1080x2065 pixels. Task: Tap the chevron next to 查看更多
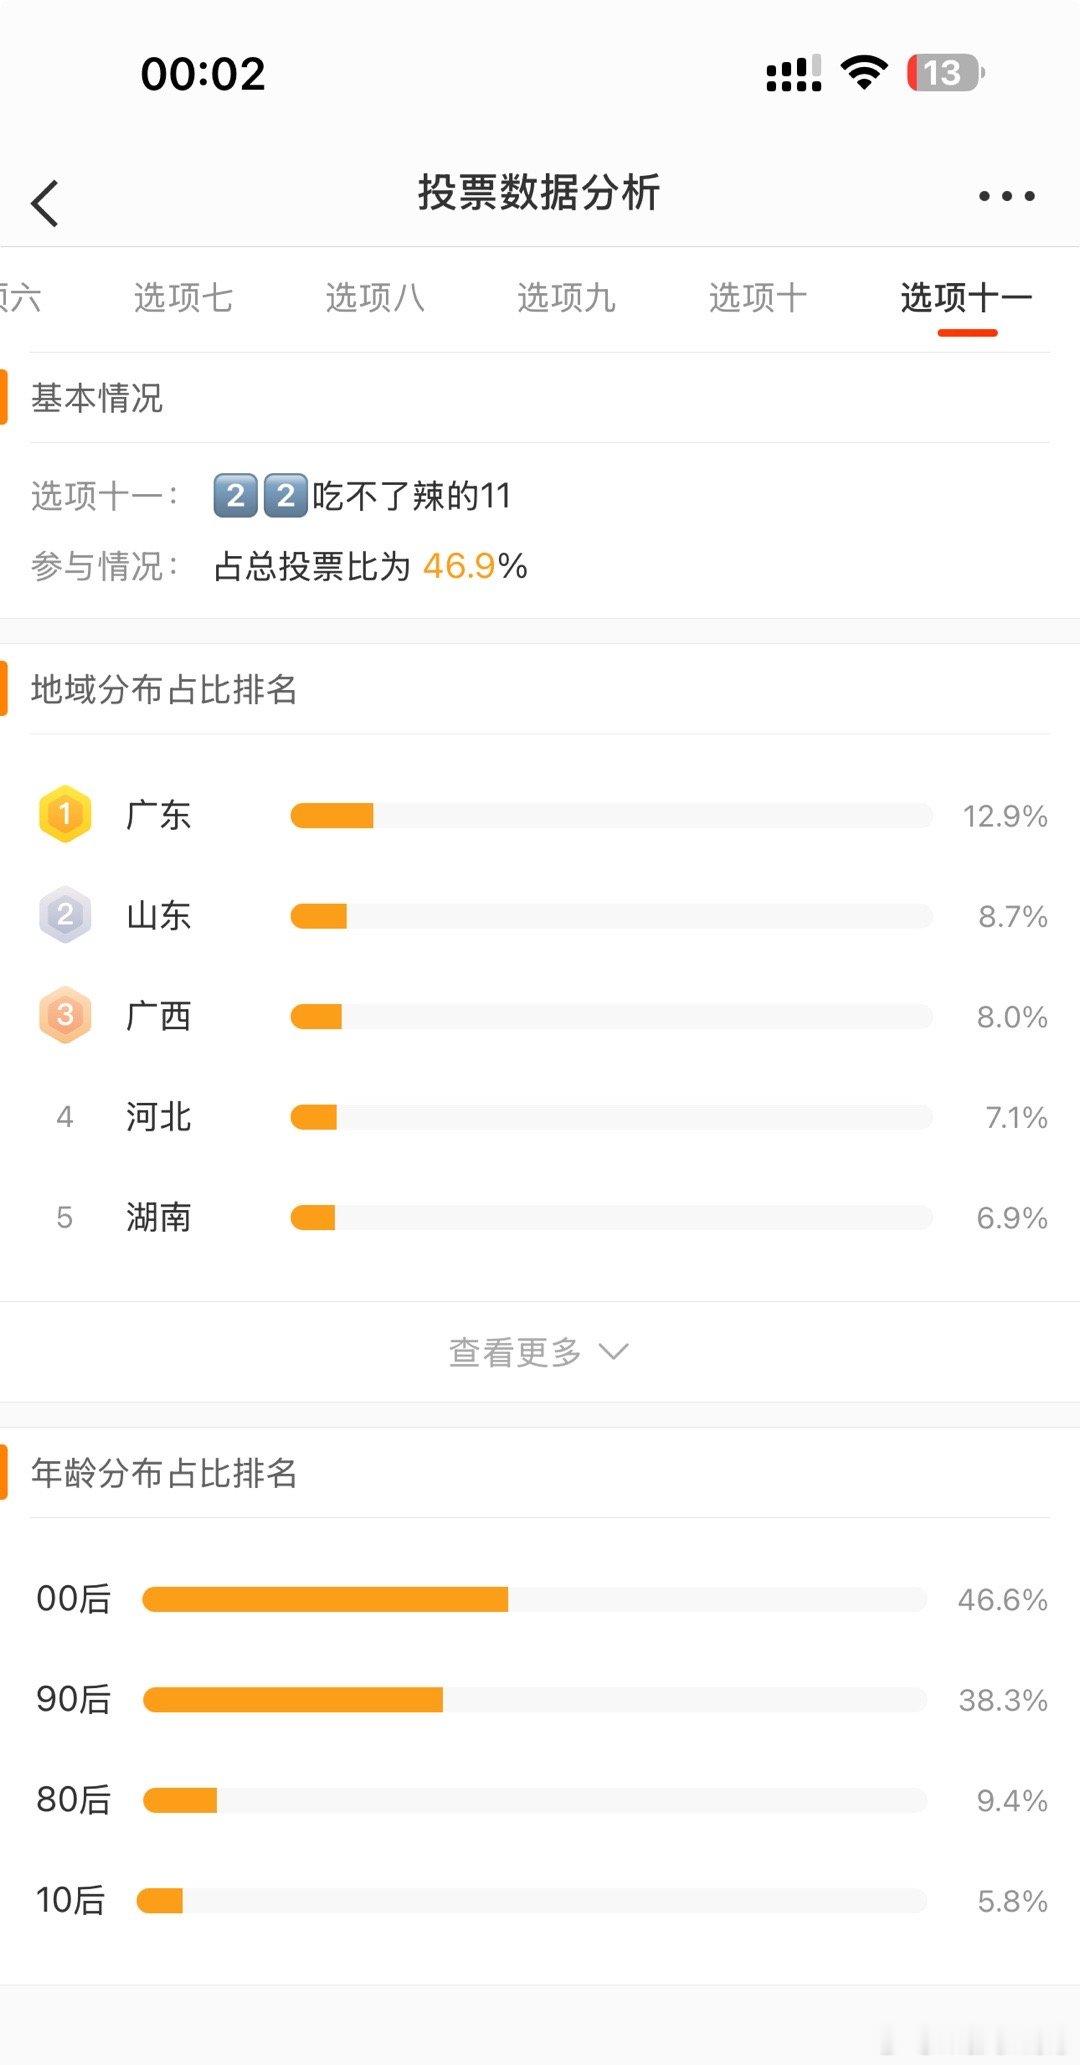pos(613,1351)
